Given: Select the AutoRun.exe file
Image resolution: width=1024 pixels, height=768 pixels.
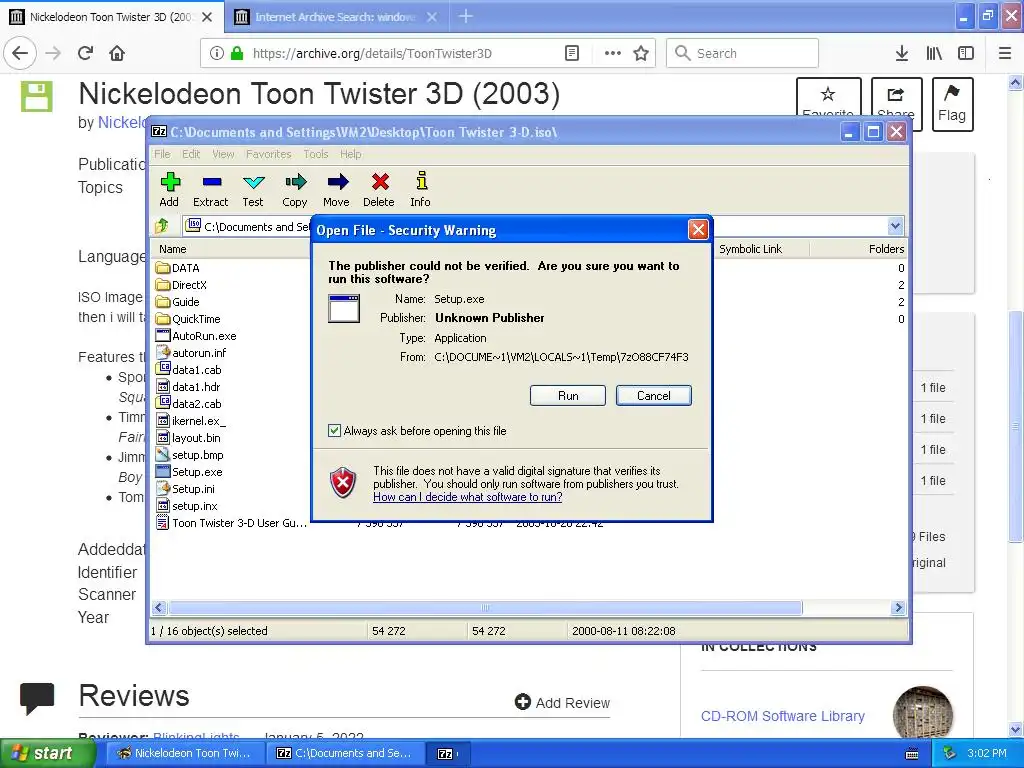Looking at the screenshot, I should click(x=196, y=336).
